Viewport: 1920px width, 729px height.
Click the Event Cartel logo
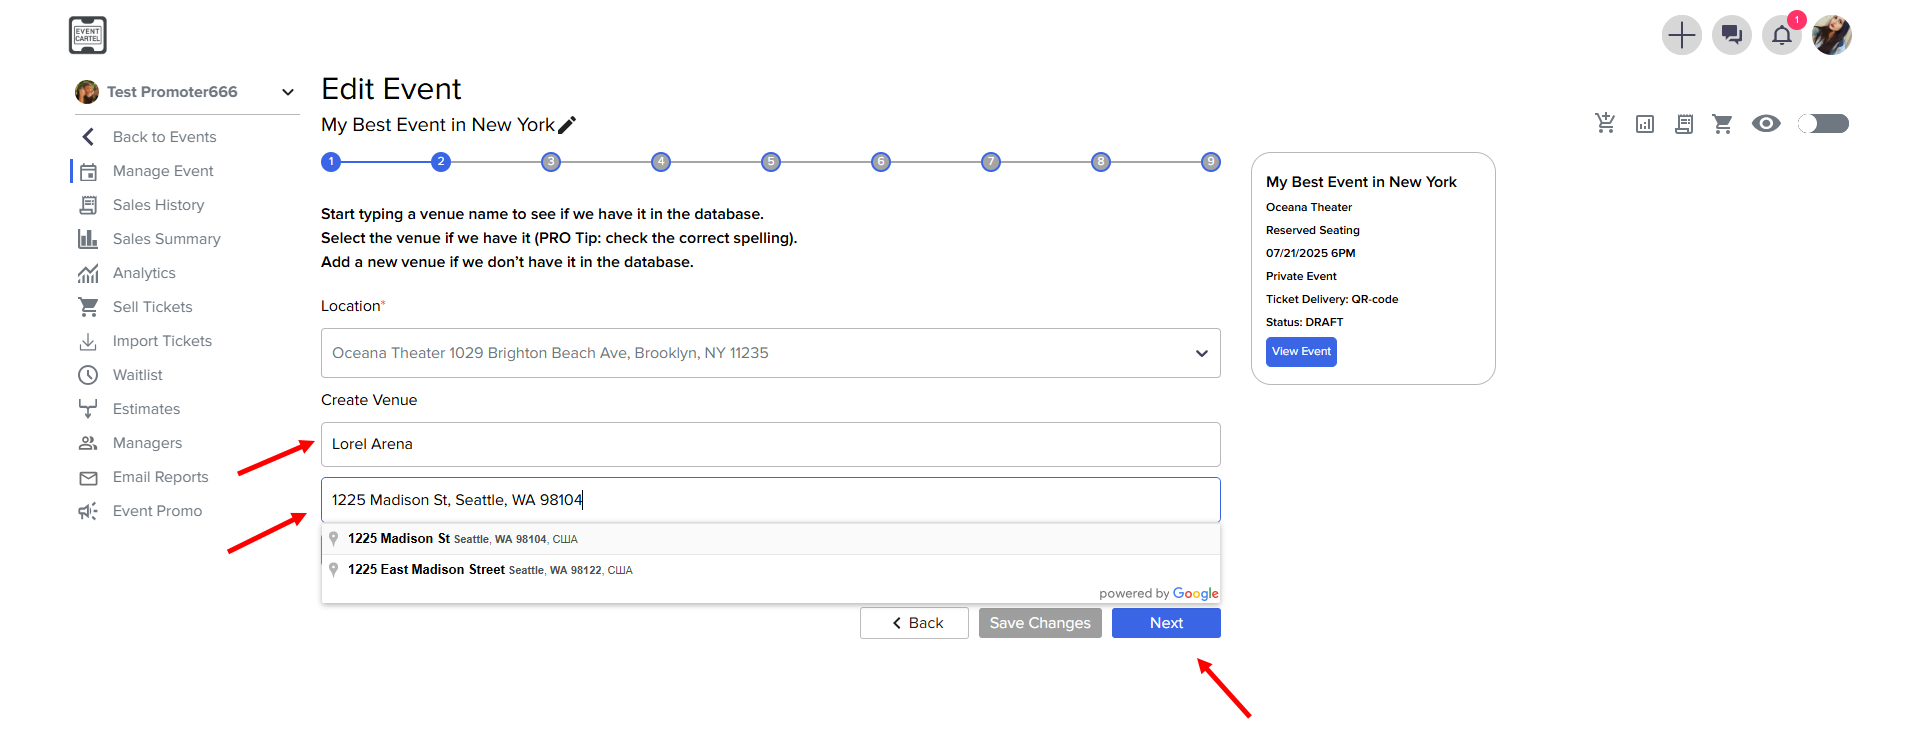(x=88, y=35)
